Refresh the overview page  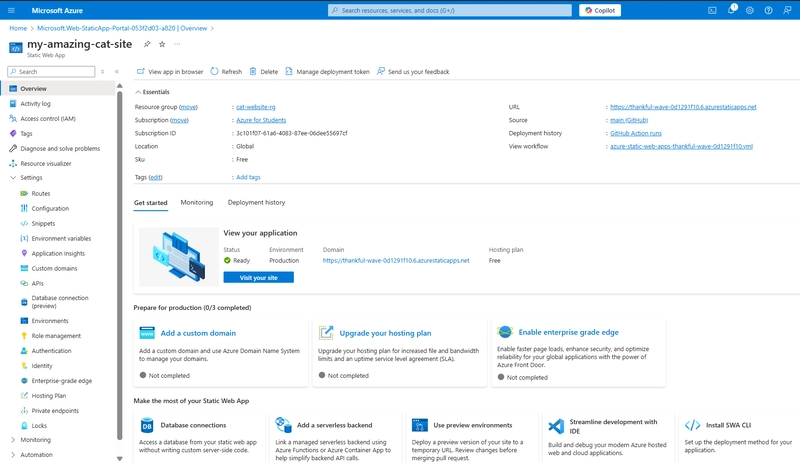[x=226, y=72]
